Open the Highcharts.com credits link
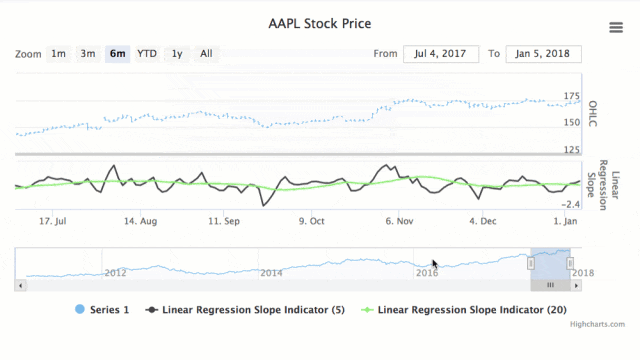This screenshot has width=640, height=360. 597,324
